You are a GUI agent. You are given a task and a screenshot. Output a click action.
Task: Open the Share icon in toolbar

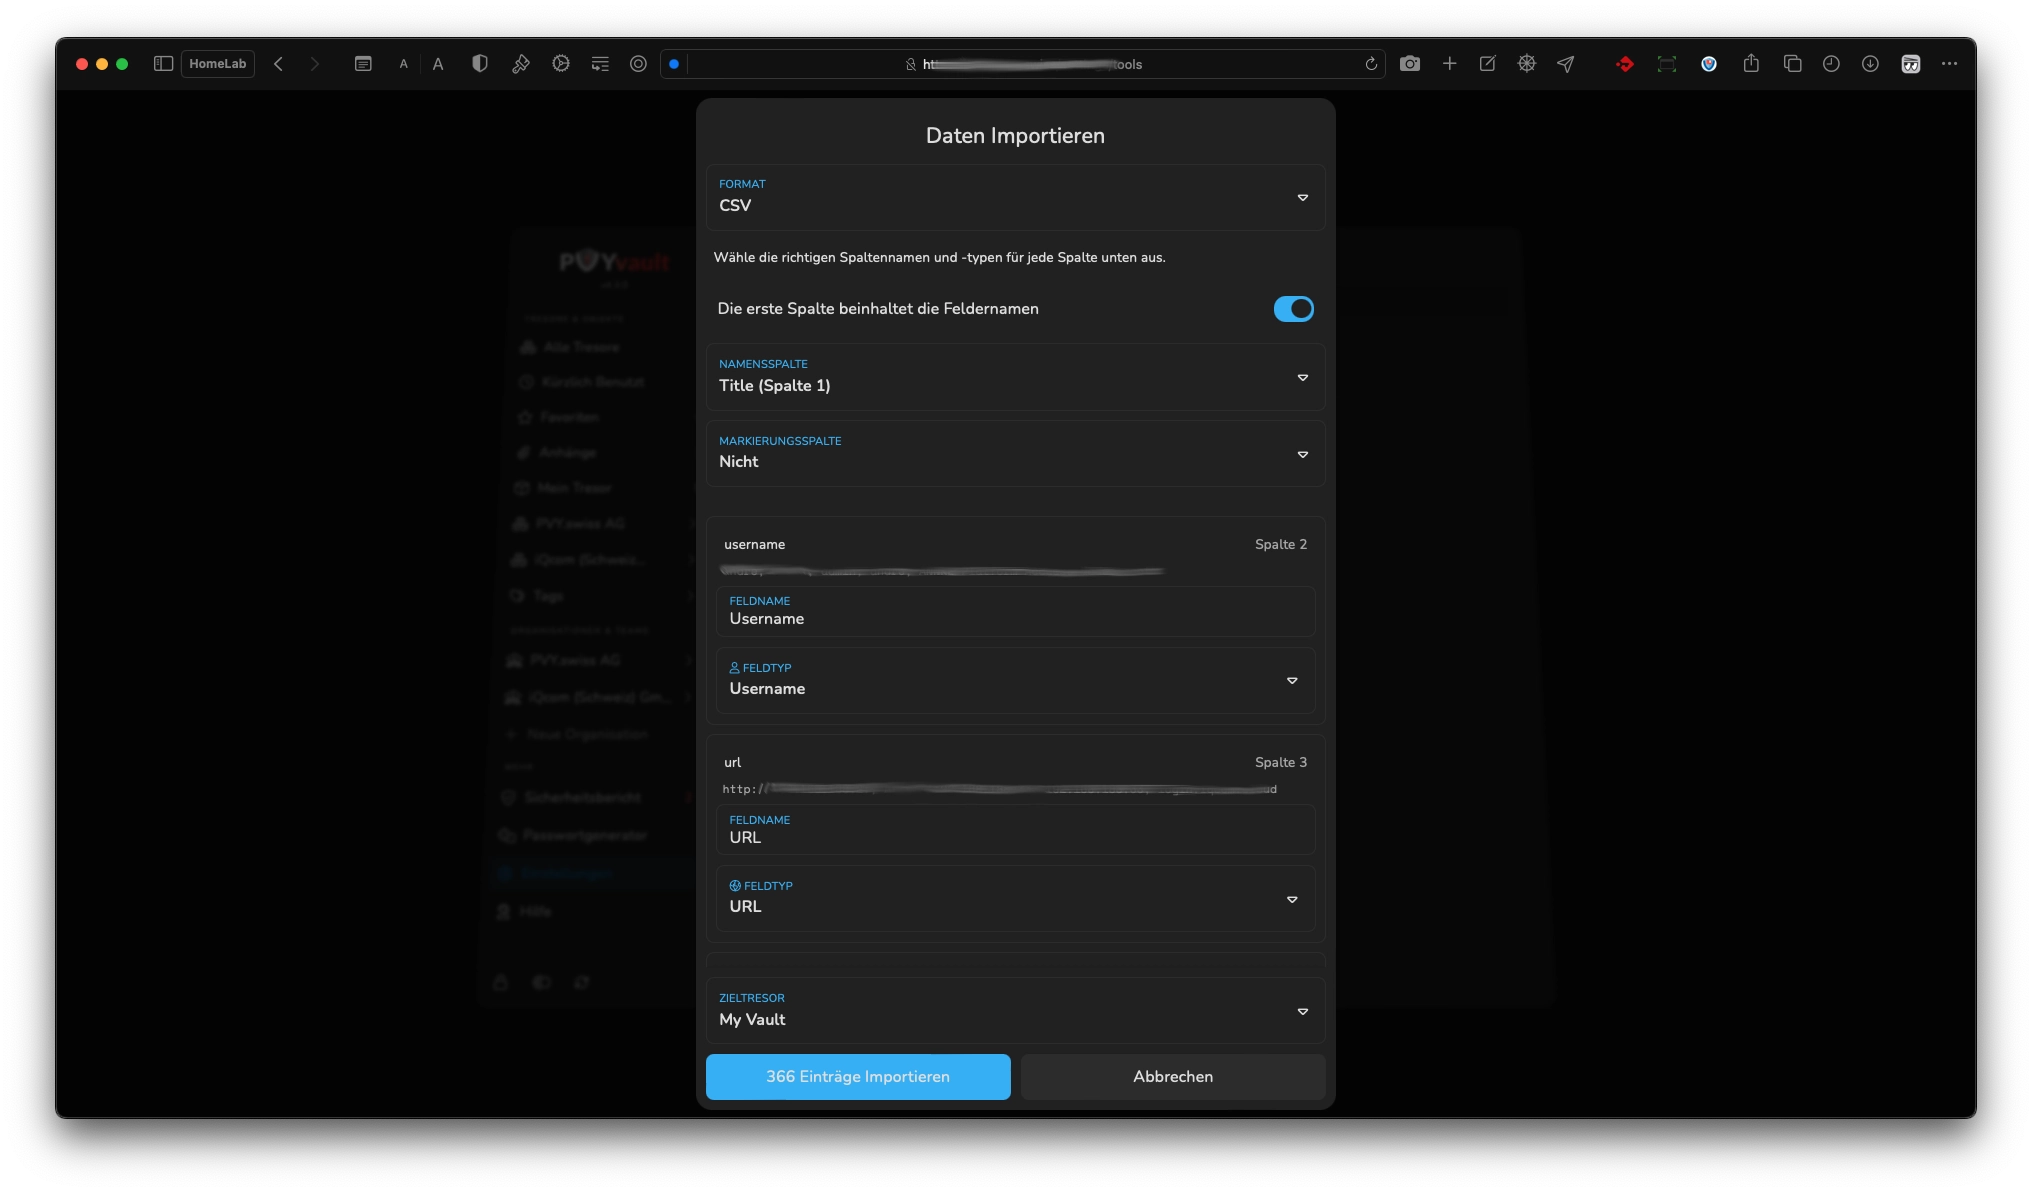[x=1751, y=64]
